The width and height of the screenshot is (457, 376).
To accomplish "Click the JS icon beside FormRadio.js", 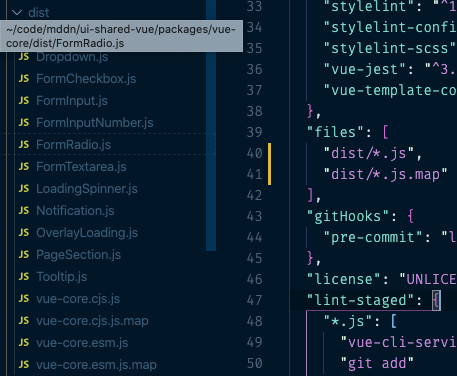I will coord(24,145).
